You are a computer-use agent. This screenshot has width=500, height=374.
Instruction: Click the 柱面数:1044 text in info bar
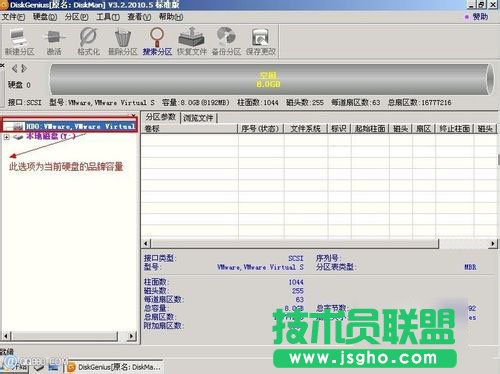258,102
